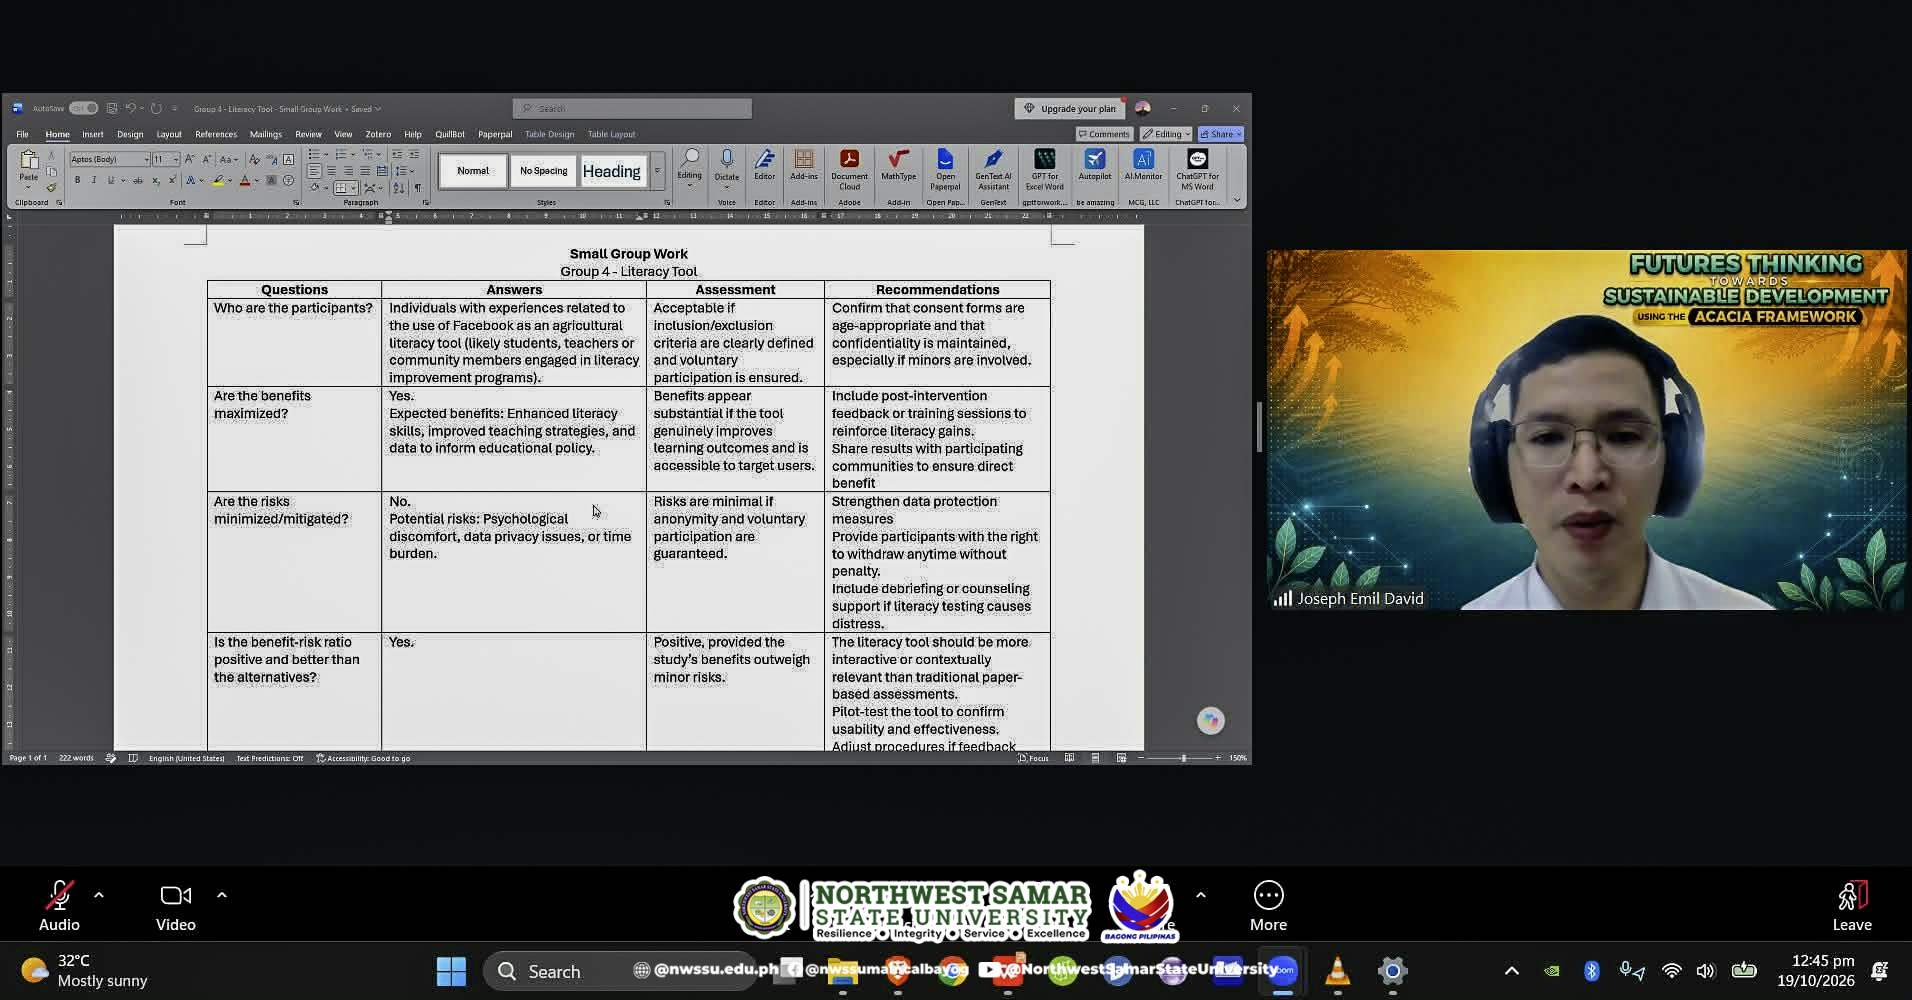Launch the Autopilot add-in
Screen dimensions: 1912x1000
click(x=1095, y=166)
